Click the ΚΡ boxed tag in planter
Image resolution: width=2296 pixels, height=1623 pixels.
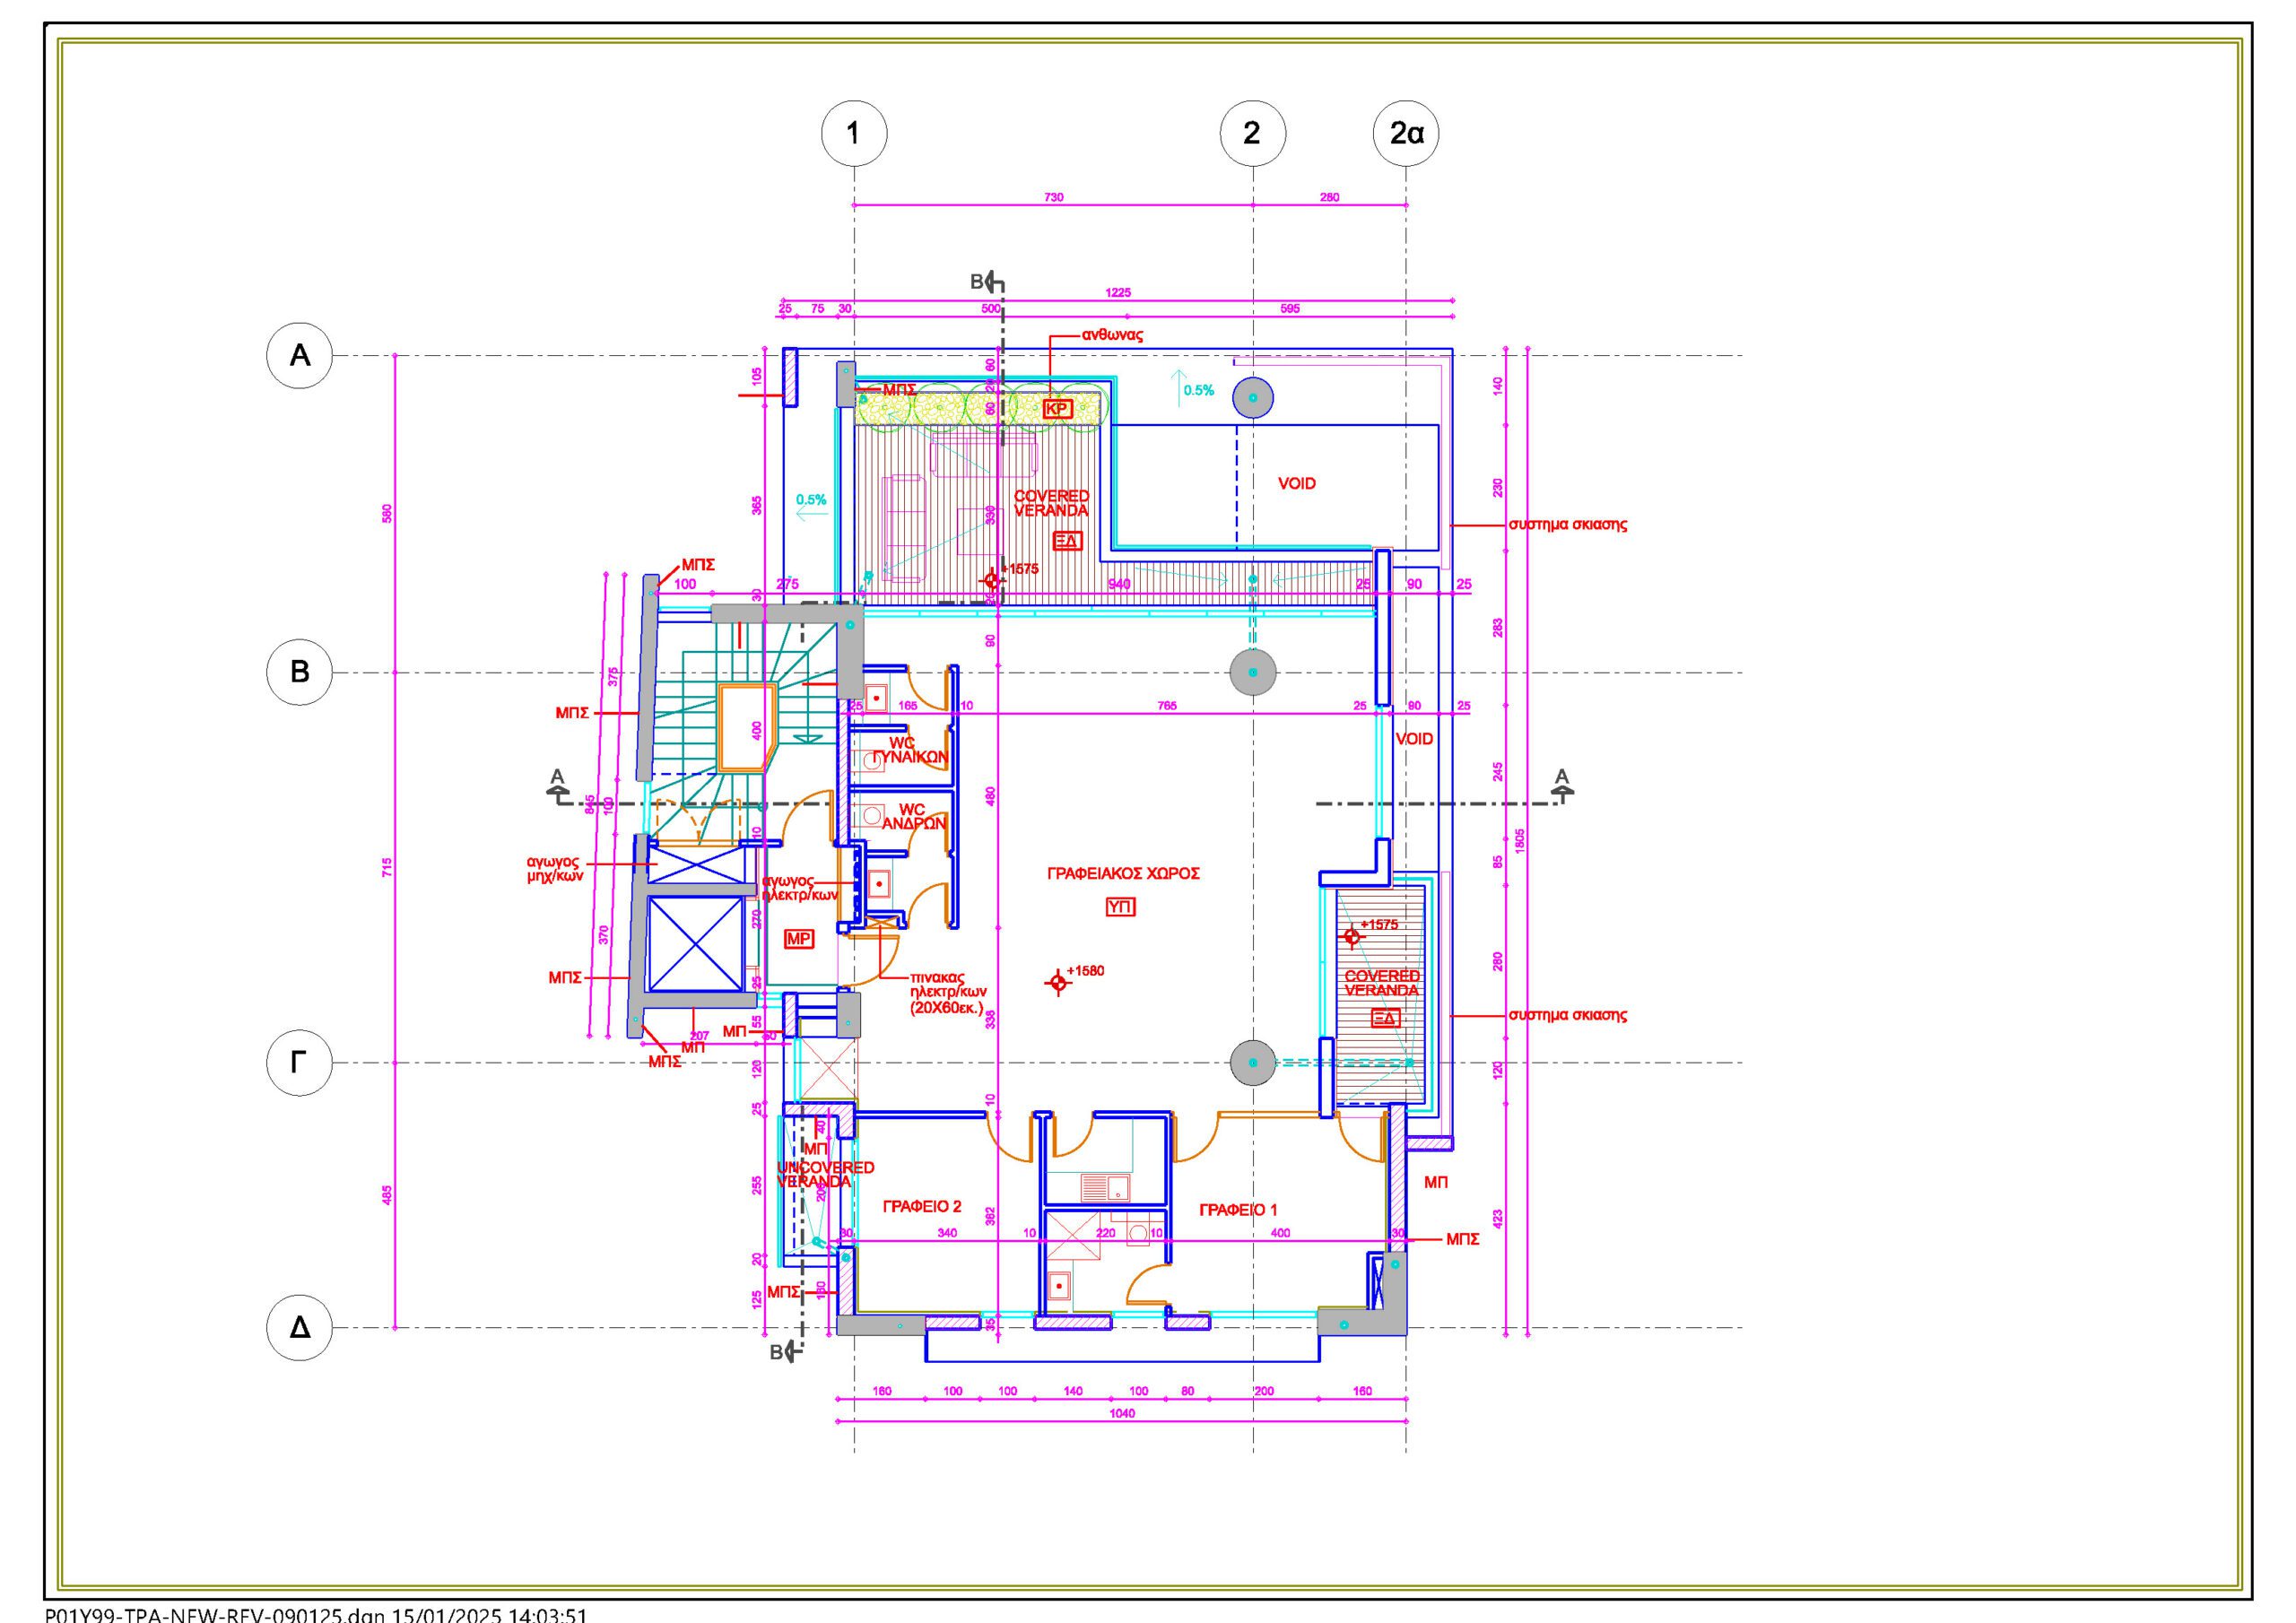pos(1057,409)
